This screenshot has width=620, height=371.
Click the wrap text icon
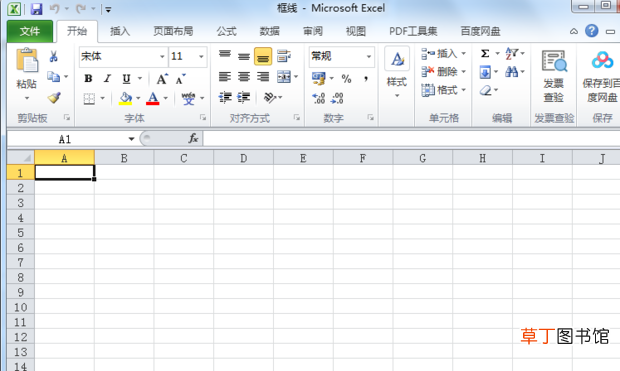point(284,56)
